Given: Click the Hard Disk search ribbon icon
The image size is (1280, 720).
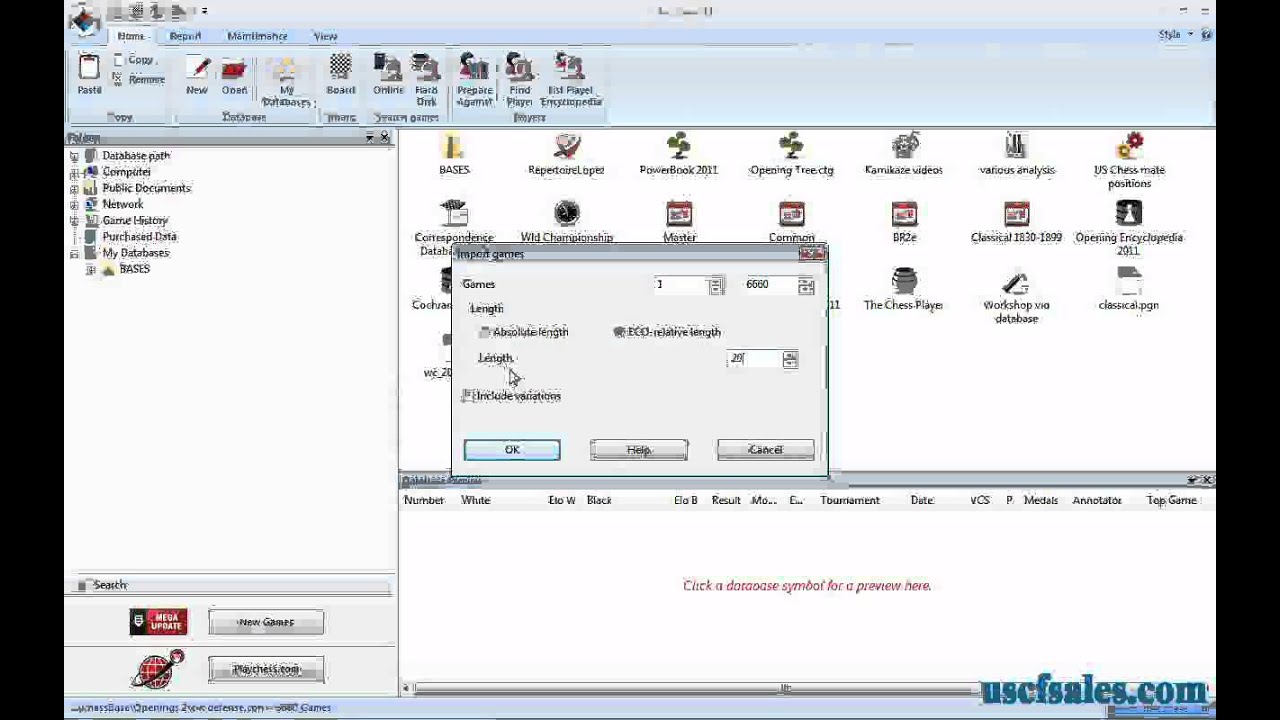Looking at the screenshot, I should [426, 68].
